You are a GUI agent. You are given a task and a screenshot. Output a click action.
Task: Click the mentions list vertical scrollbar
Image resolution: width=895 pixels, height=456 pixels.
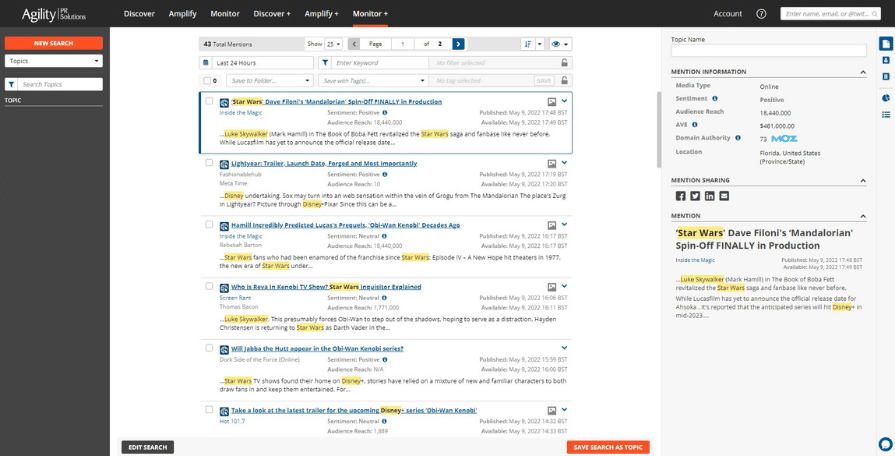point(659,130)
